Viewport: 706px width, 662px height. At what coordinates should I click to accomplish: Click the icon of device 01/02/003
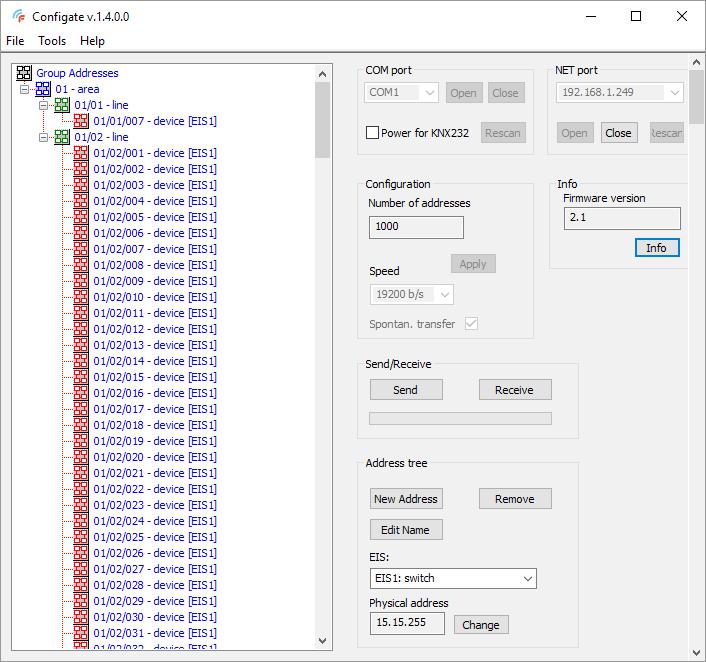pyautogui.click(x=81, y=185)
